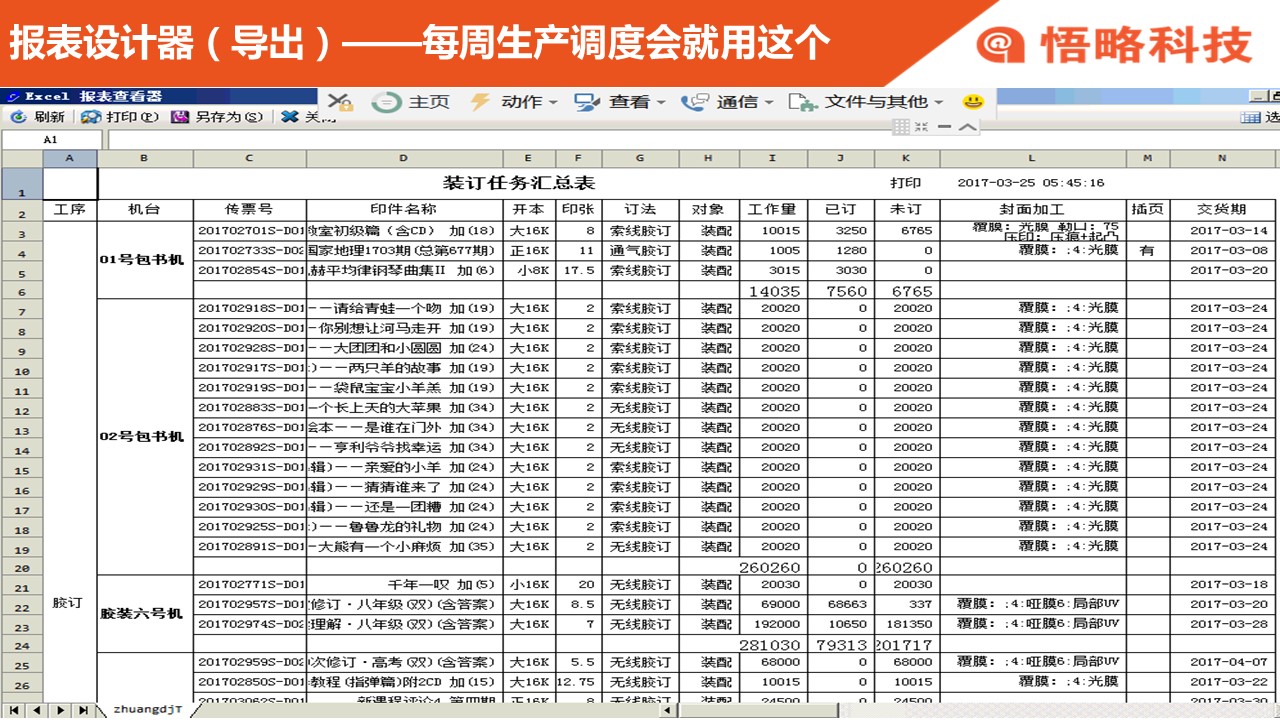
Task: Select column header L
Action: click(1033, 158)
